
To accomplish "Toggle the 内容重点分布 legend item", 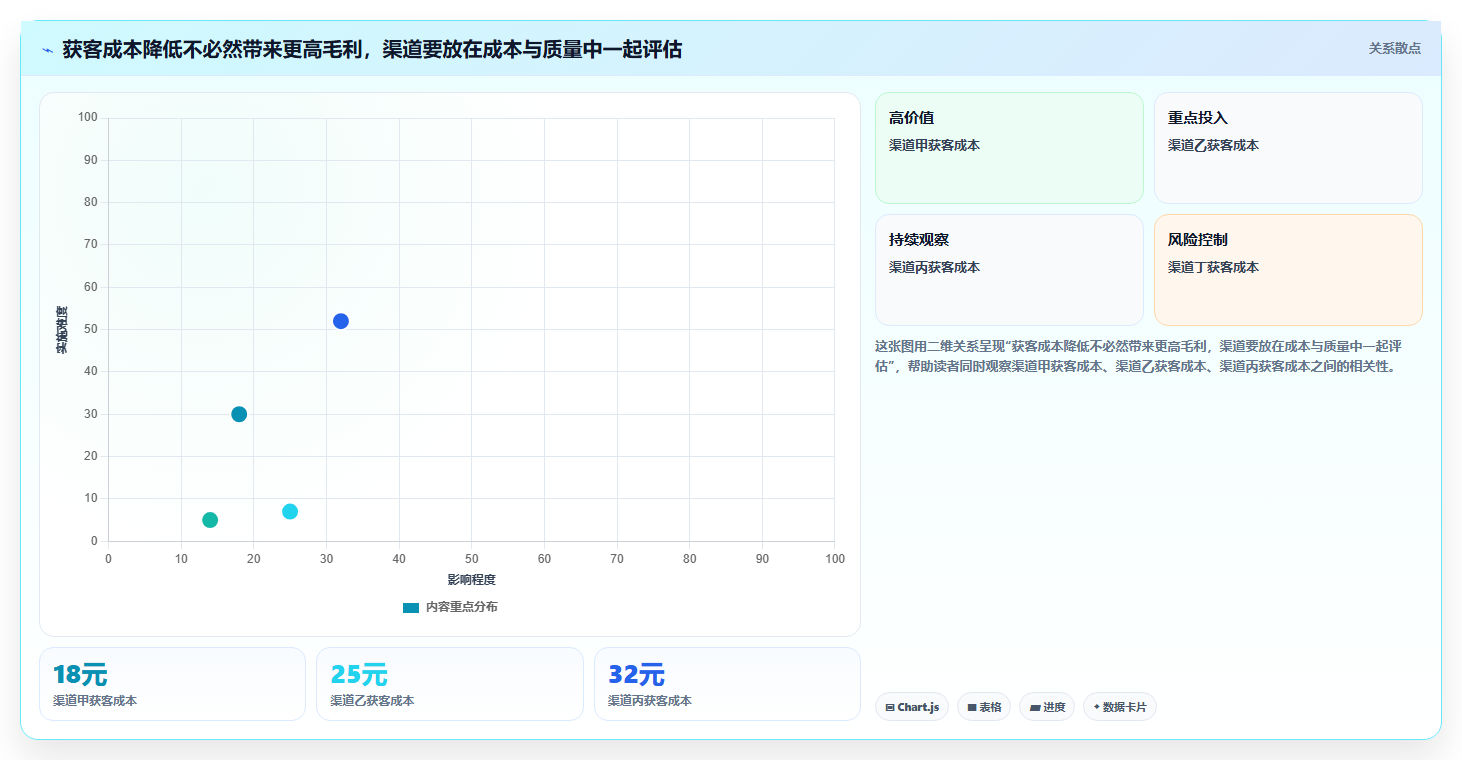I will [450, 607].
